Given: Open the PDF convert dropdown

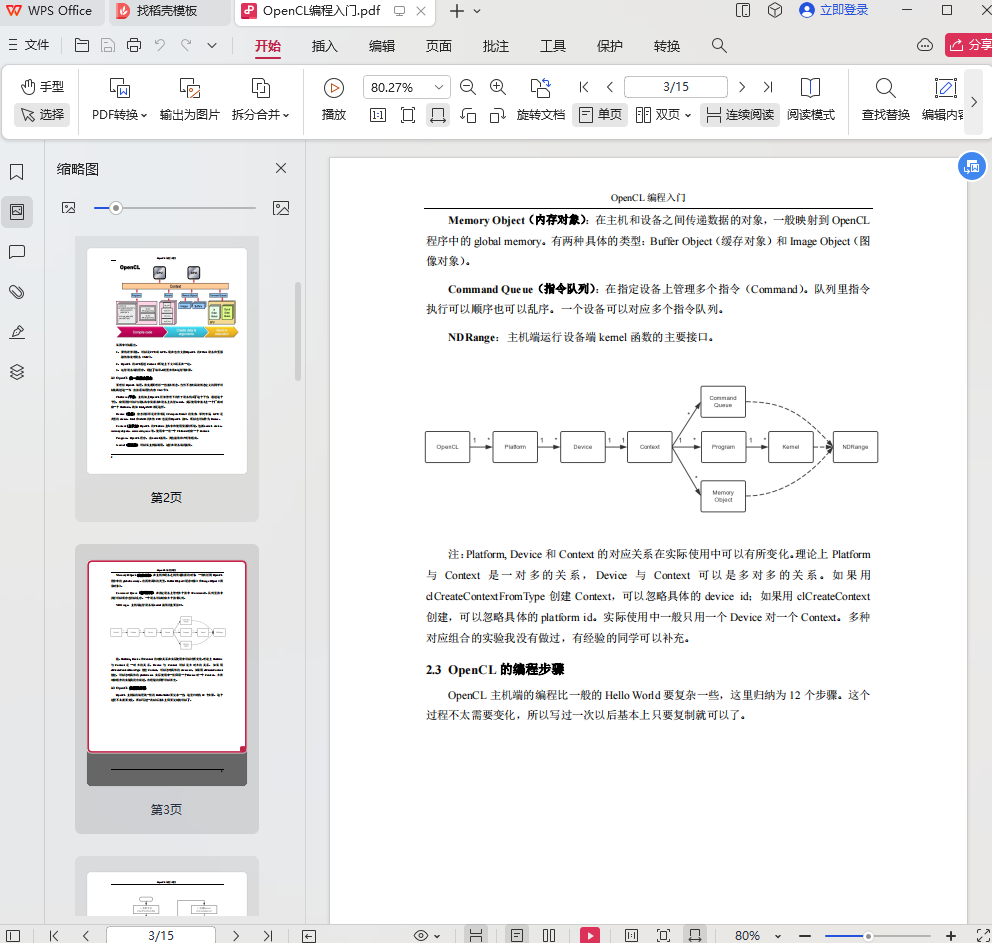Looking at the screenshot, I should 119,115.
